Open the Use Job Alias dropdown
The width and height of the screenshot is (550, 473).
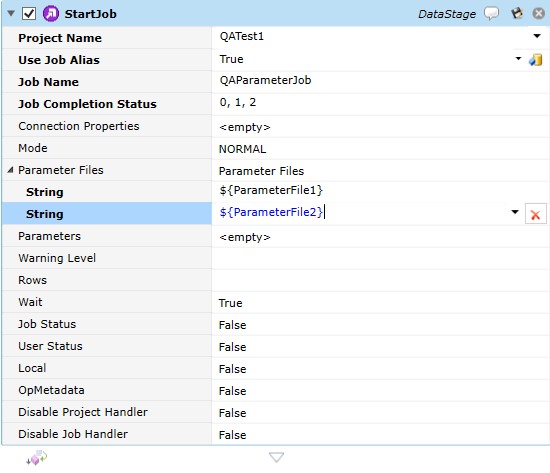click(518, 59)
